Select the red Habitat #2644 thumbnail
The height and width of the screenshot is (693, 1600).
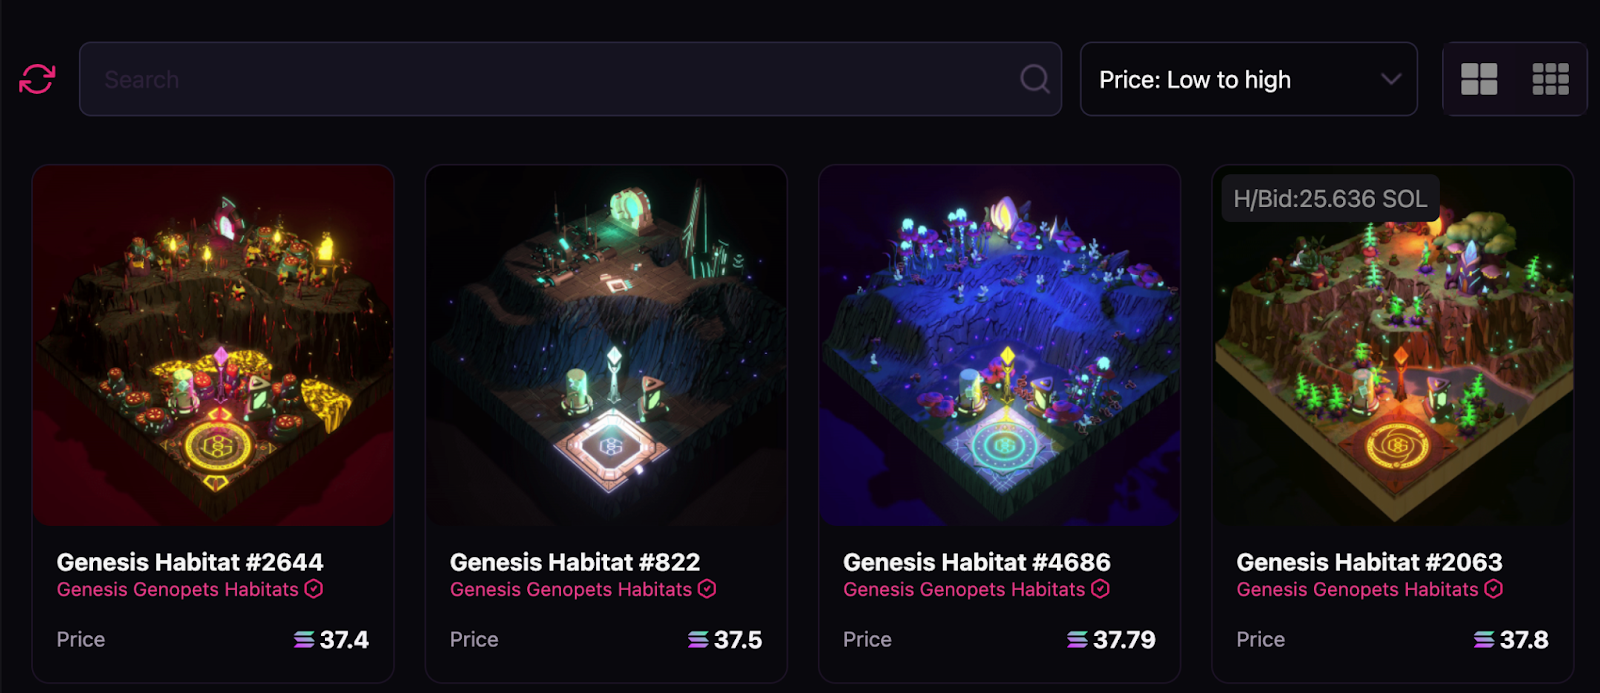tap(213, 345)
